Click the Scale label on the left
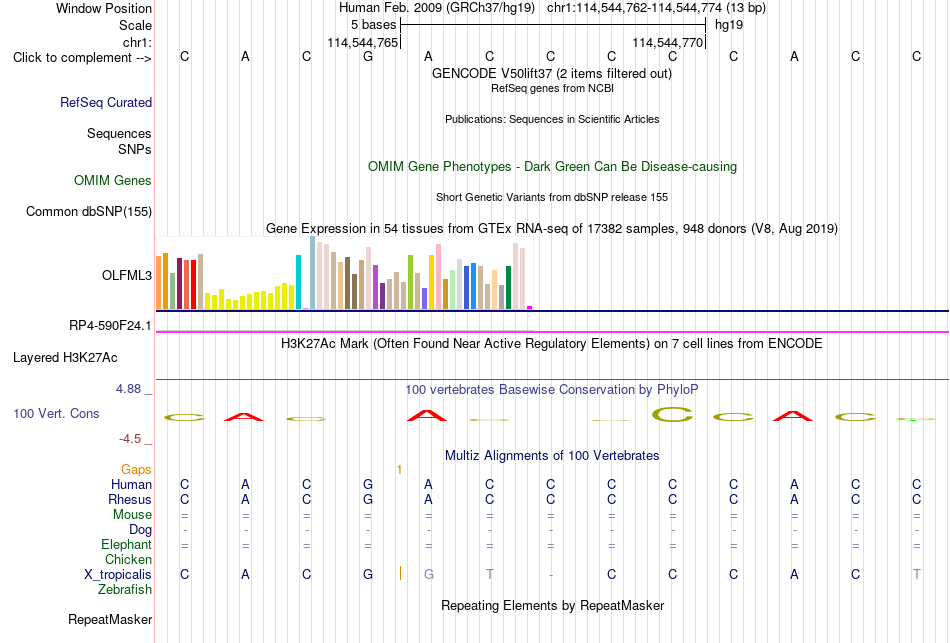This screenshot has height=643, width=950. coord(135,25)
